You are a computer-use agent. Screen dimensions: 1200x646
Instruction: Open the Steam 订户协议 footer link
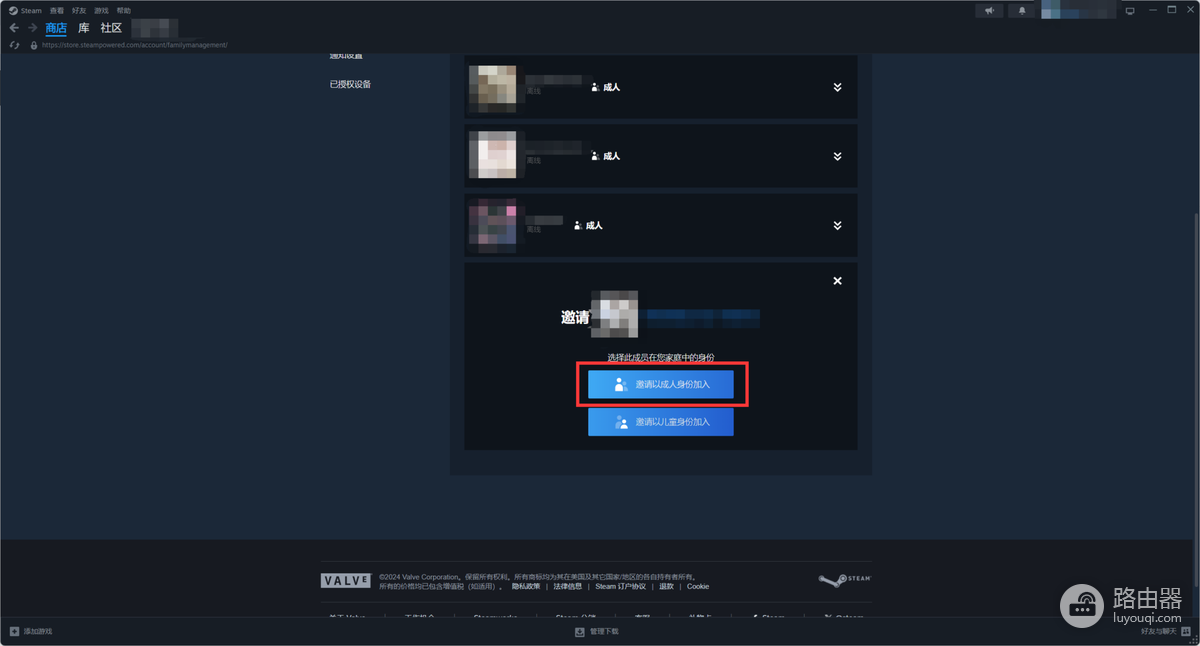(620, 586)
